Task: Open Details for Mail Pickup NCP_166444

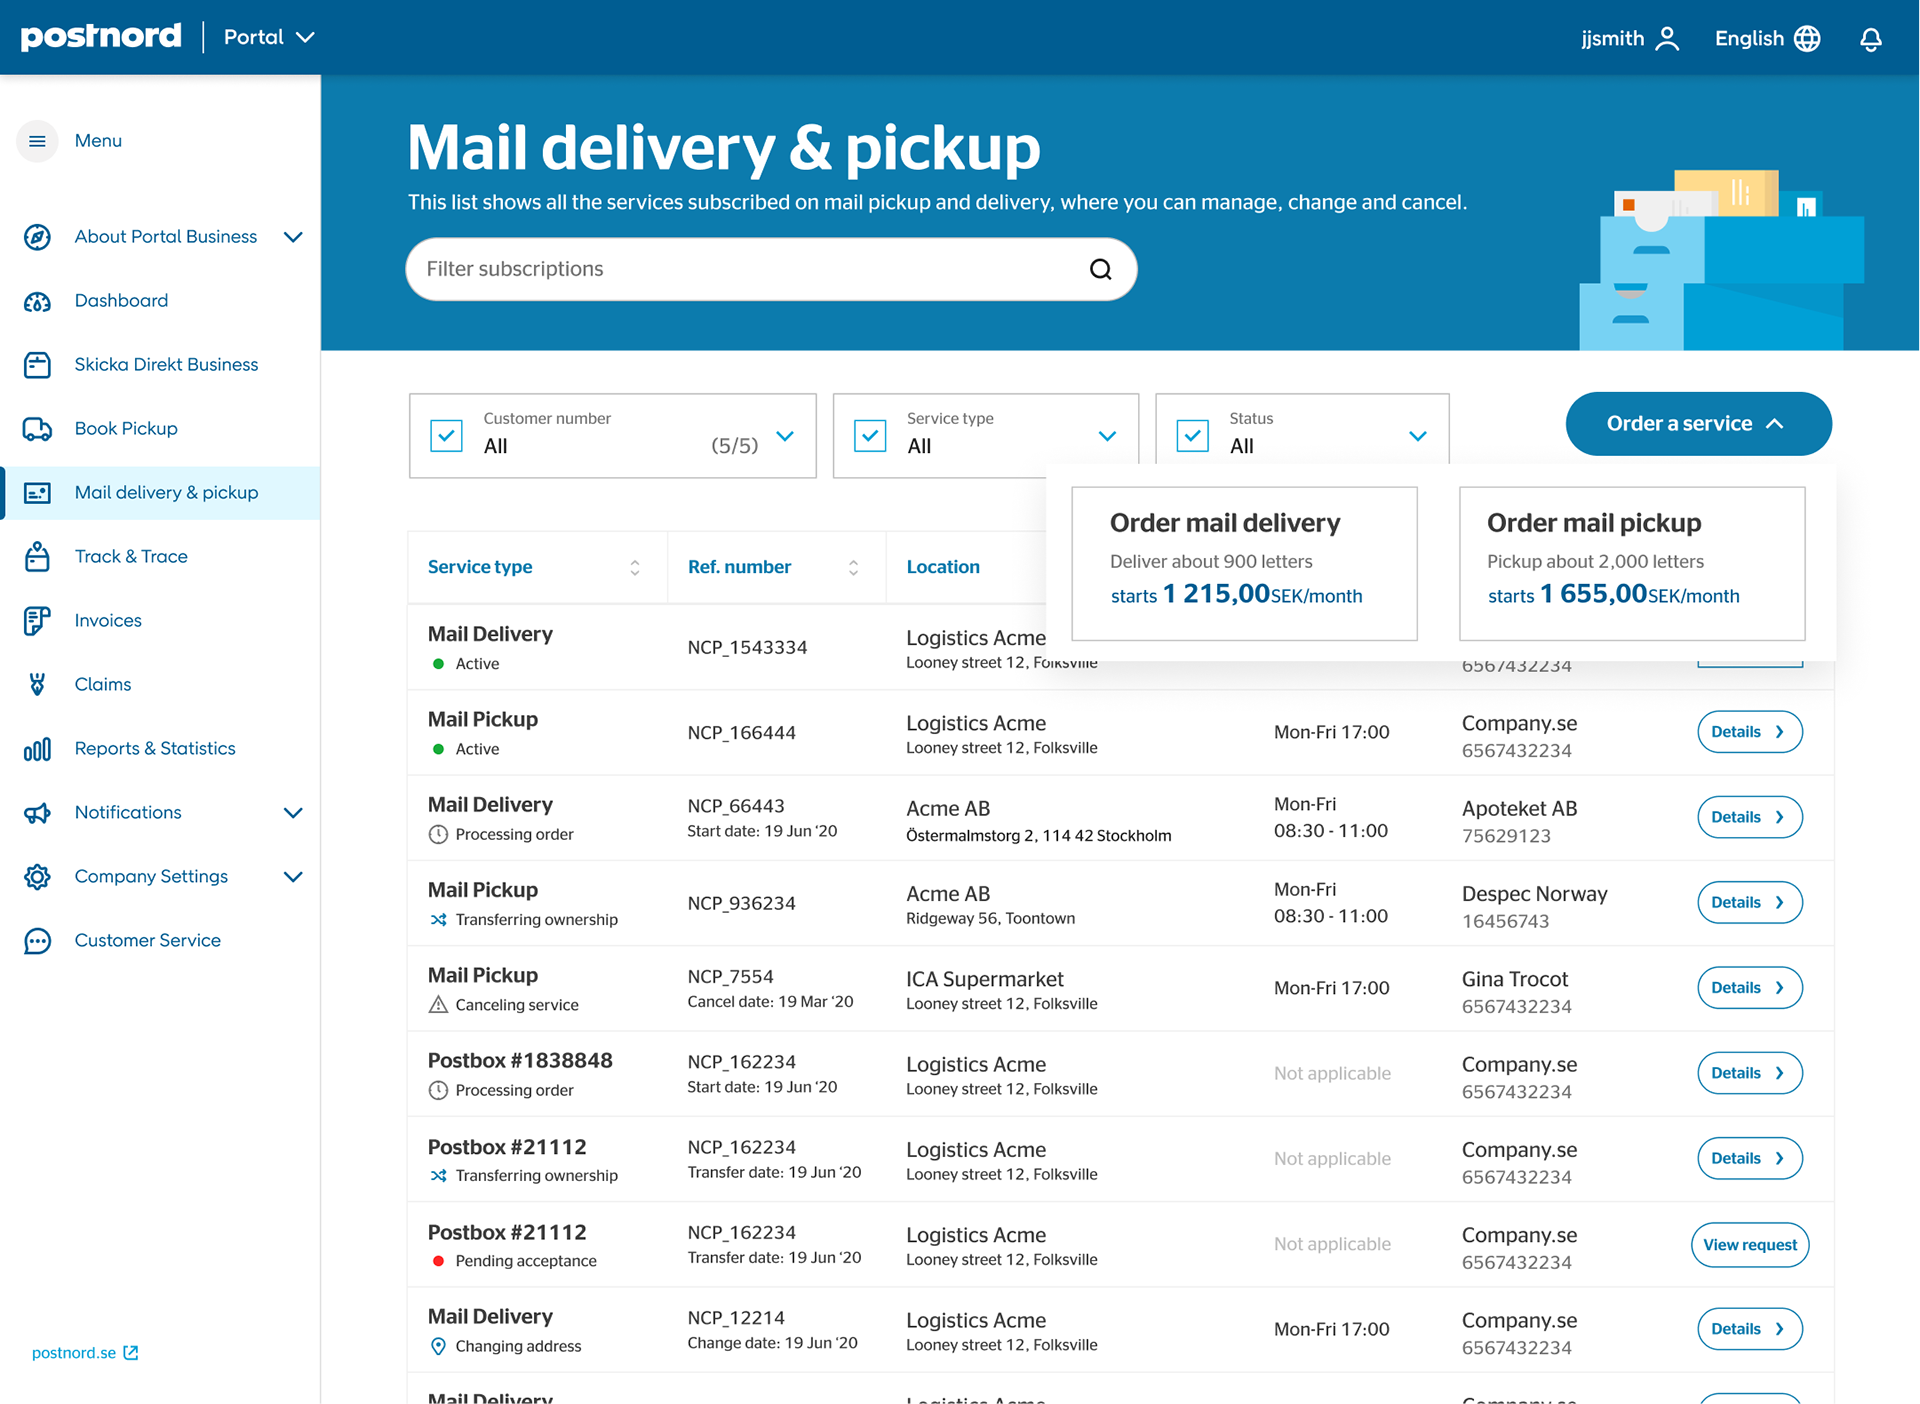Action: coord(1750,732)
